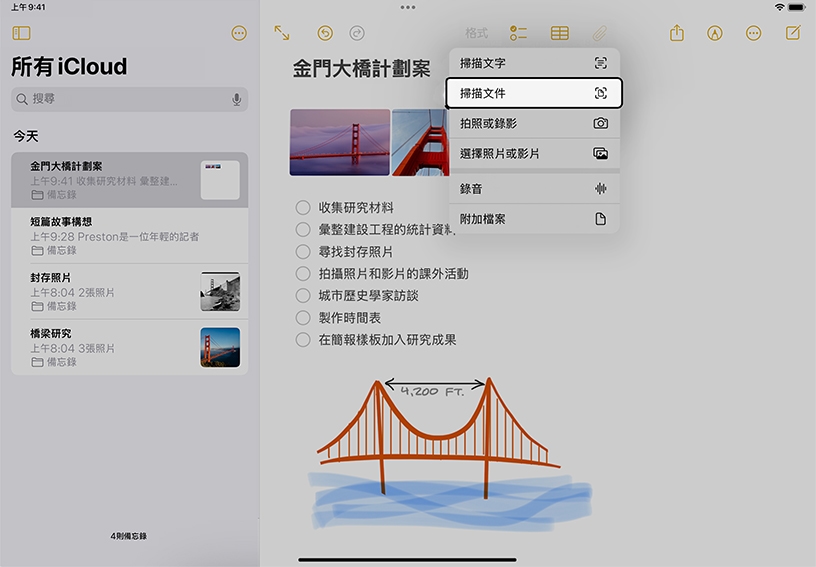The image size is (816, 567).
Task: Open sidebar more options ellipsis
Action: [238, 33]
